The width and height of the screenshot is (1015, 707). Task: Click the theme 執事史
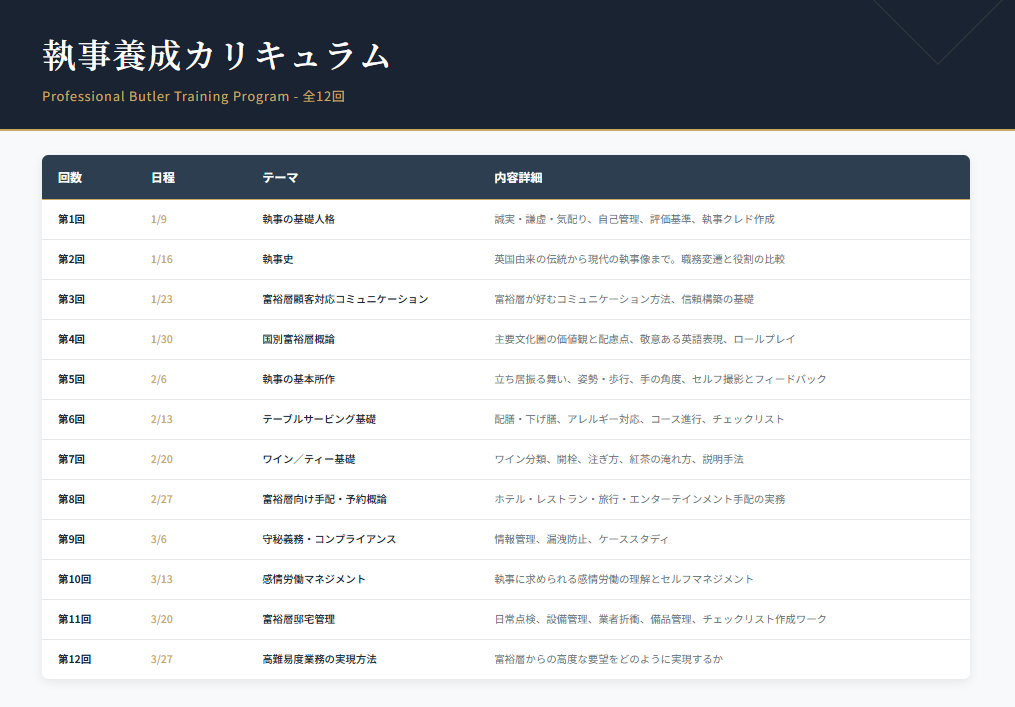tap(278, 260)
